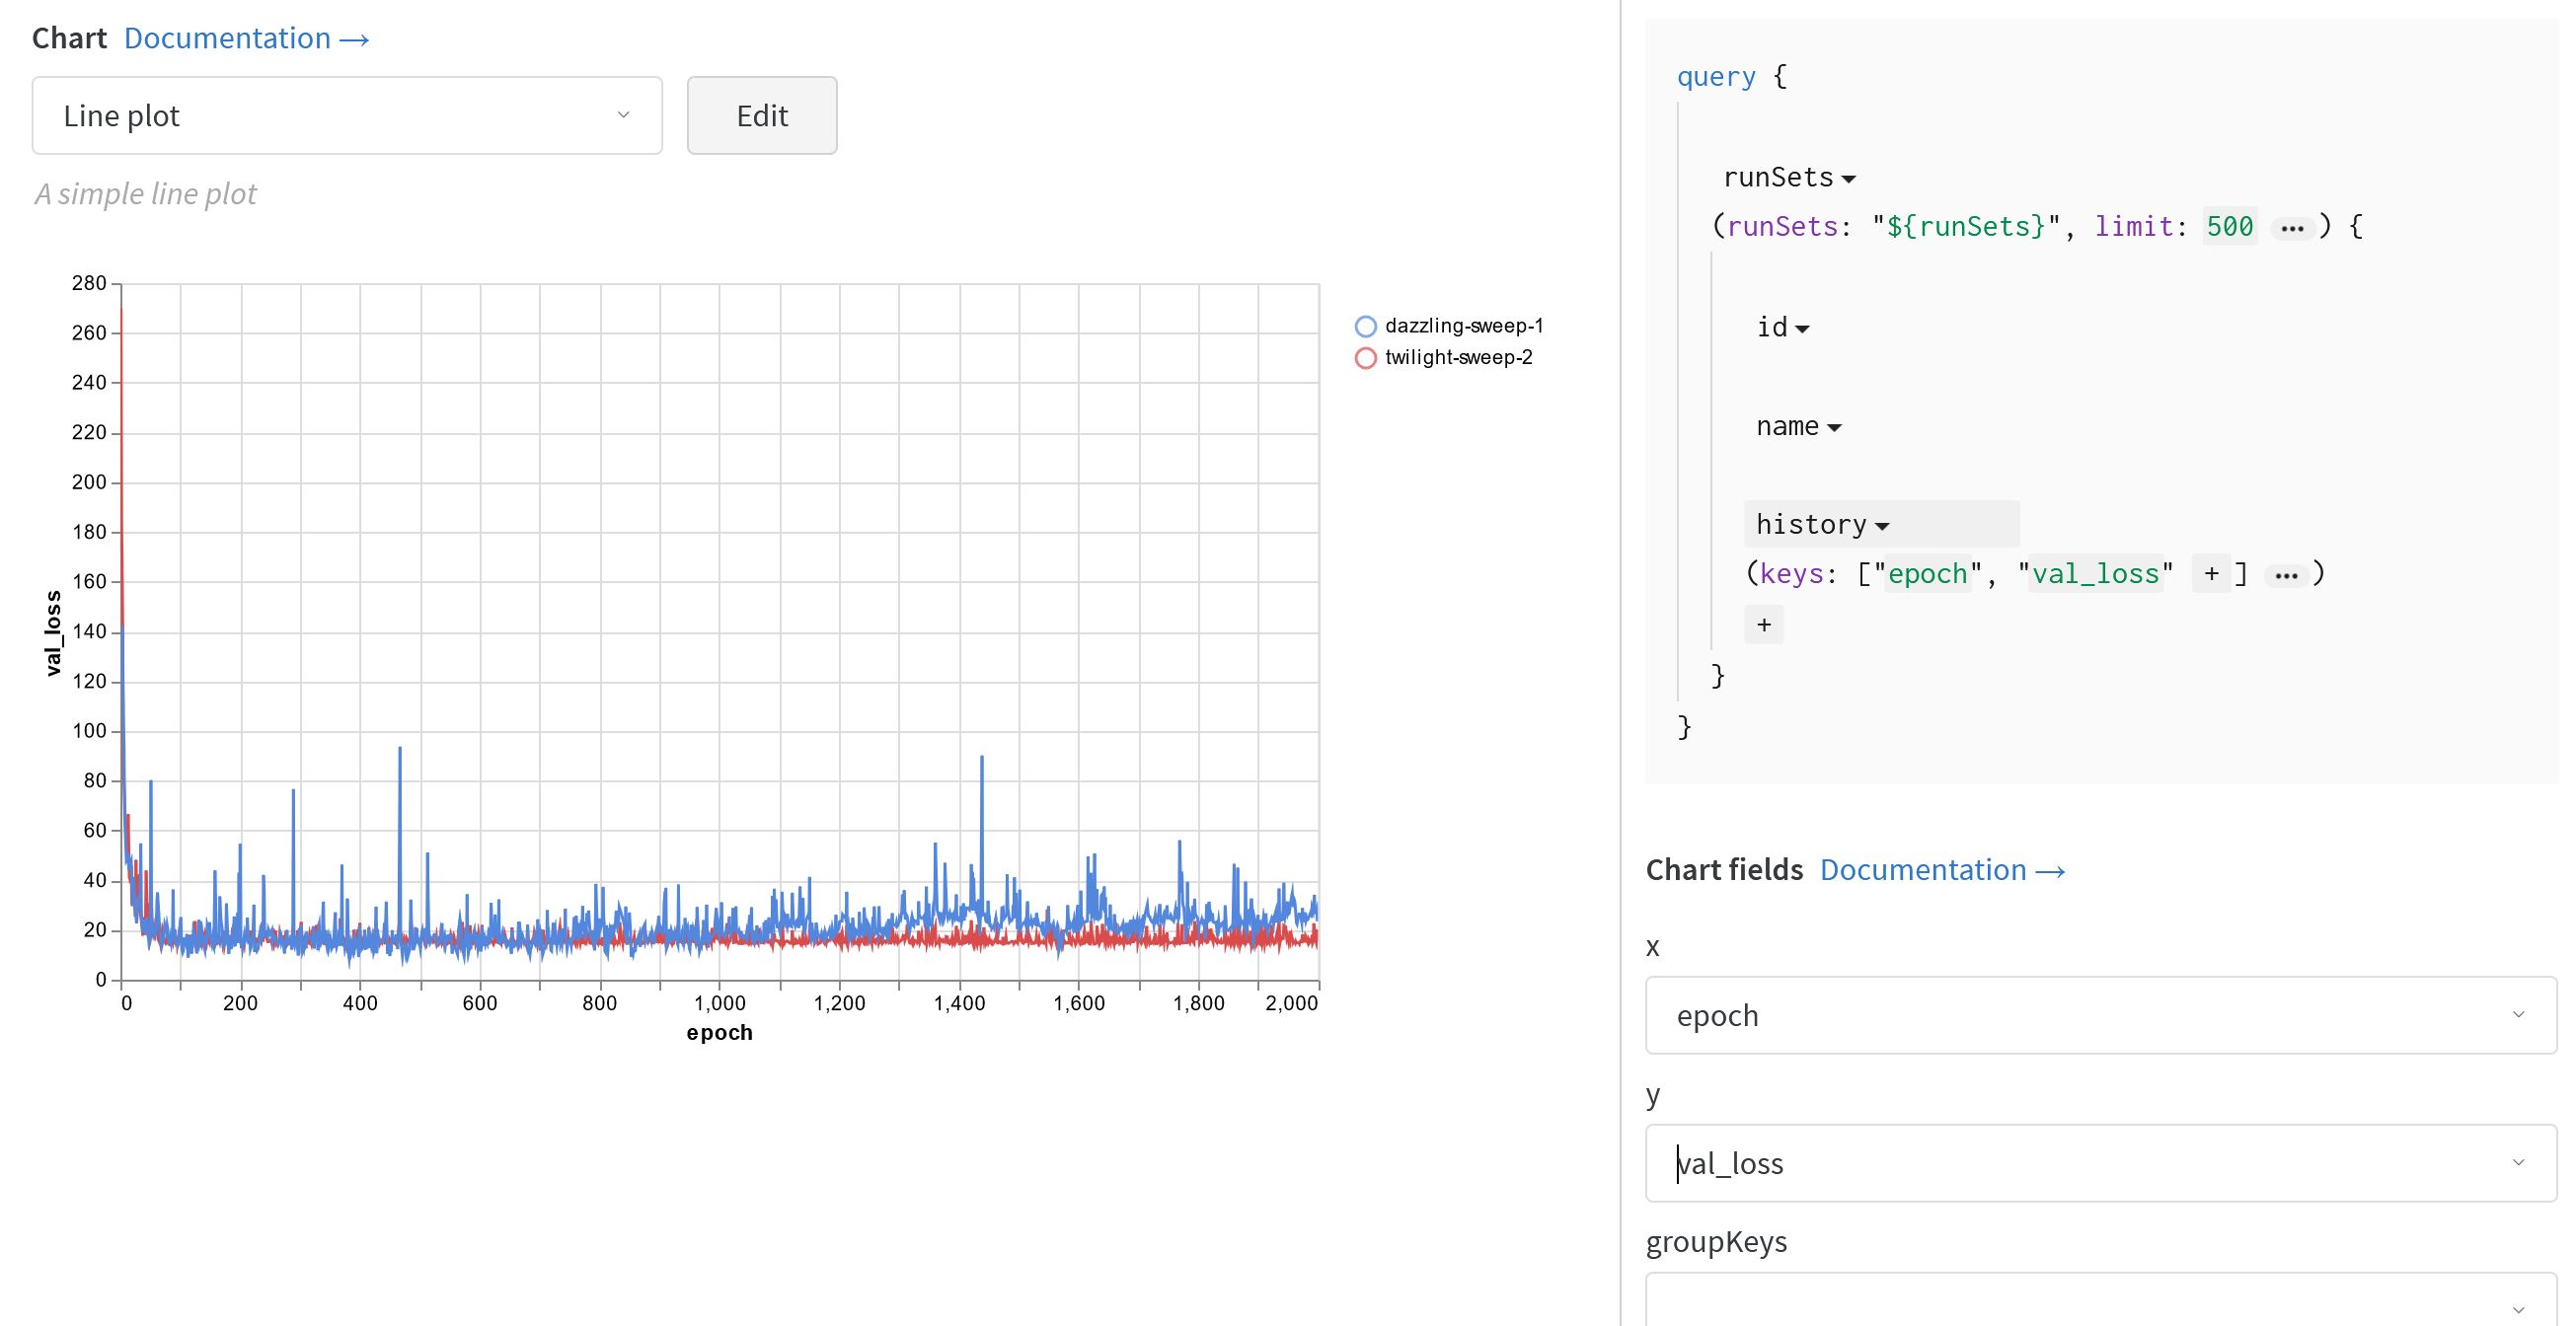Click the plus icon below the history block

coord(1764,623)
